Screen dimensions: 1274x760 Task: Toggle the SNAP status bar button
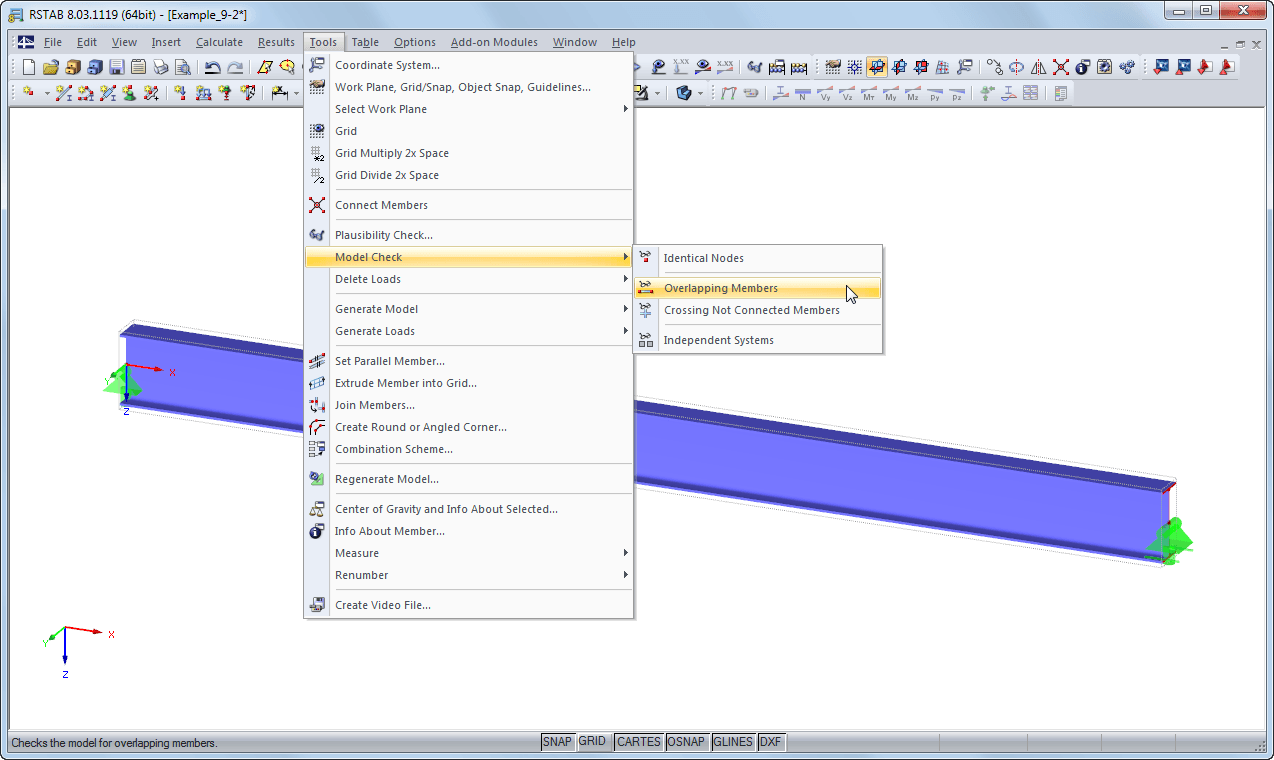click(558, 742)
